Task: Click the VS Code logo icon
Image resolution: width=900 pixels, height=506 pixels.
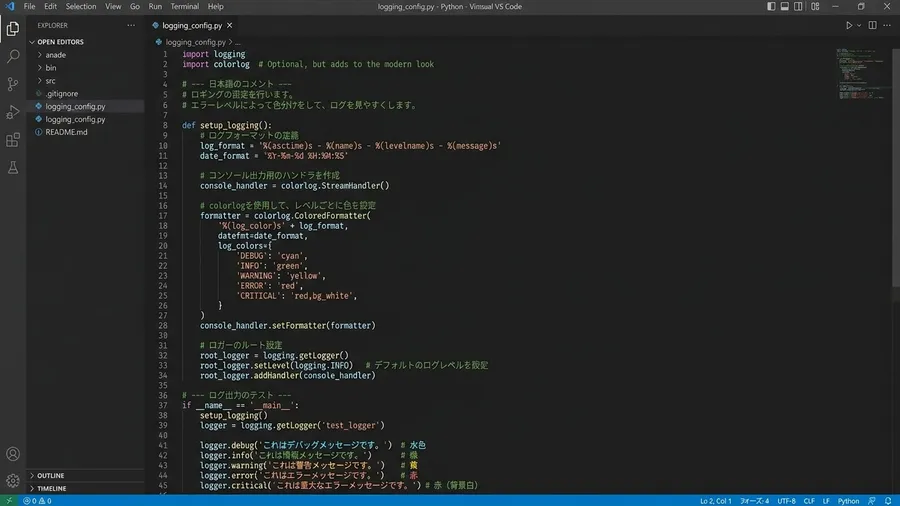Action: 10,6
